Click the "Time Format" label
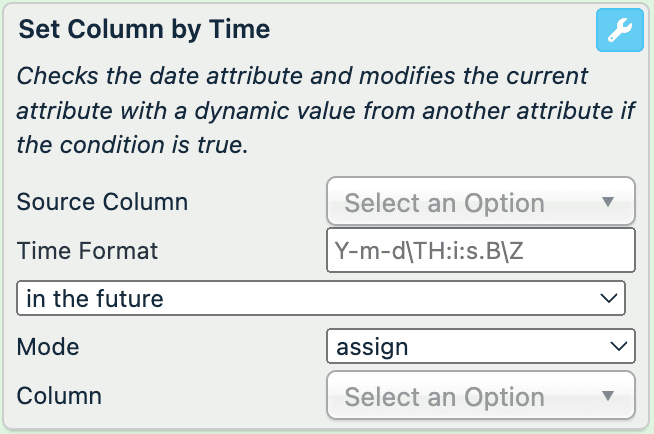The width and height of the screenshot is (654, 434). pyautogui.click(x=88, y=250)
